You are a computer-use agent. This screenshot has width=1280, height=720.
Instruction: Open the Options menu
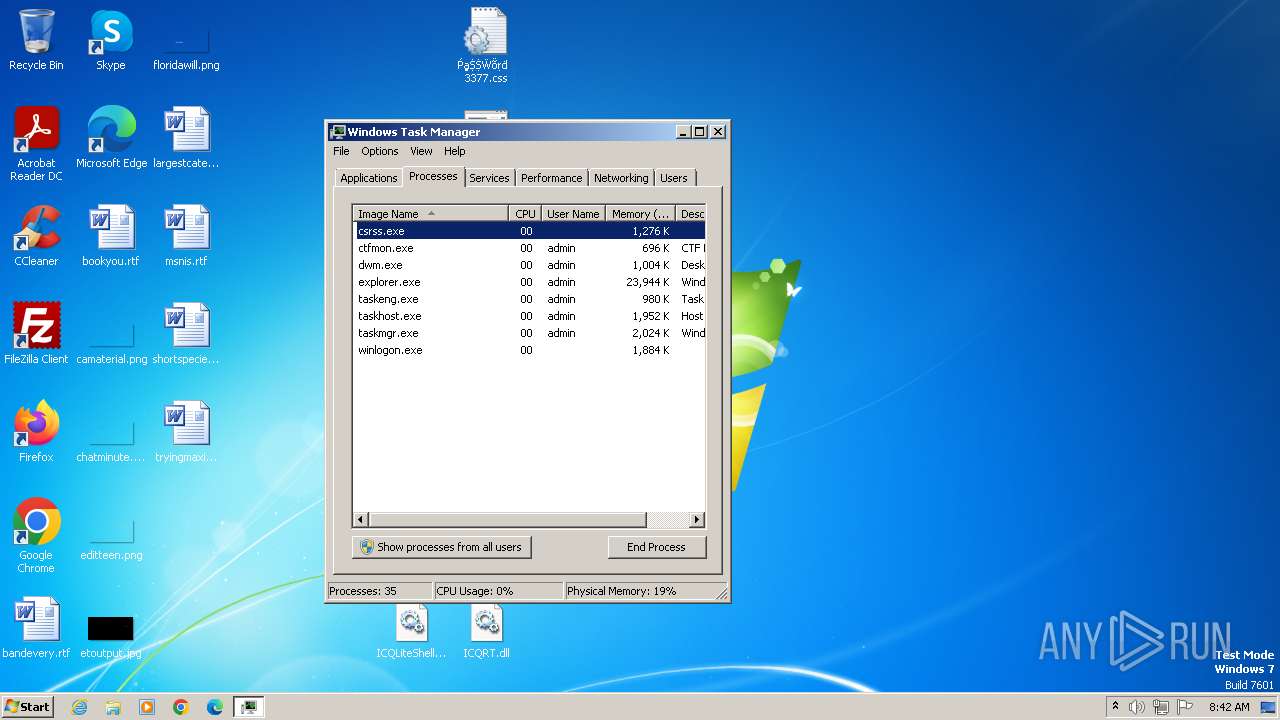[x=380, y=151]
